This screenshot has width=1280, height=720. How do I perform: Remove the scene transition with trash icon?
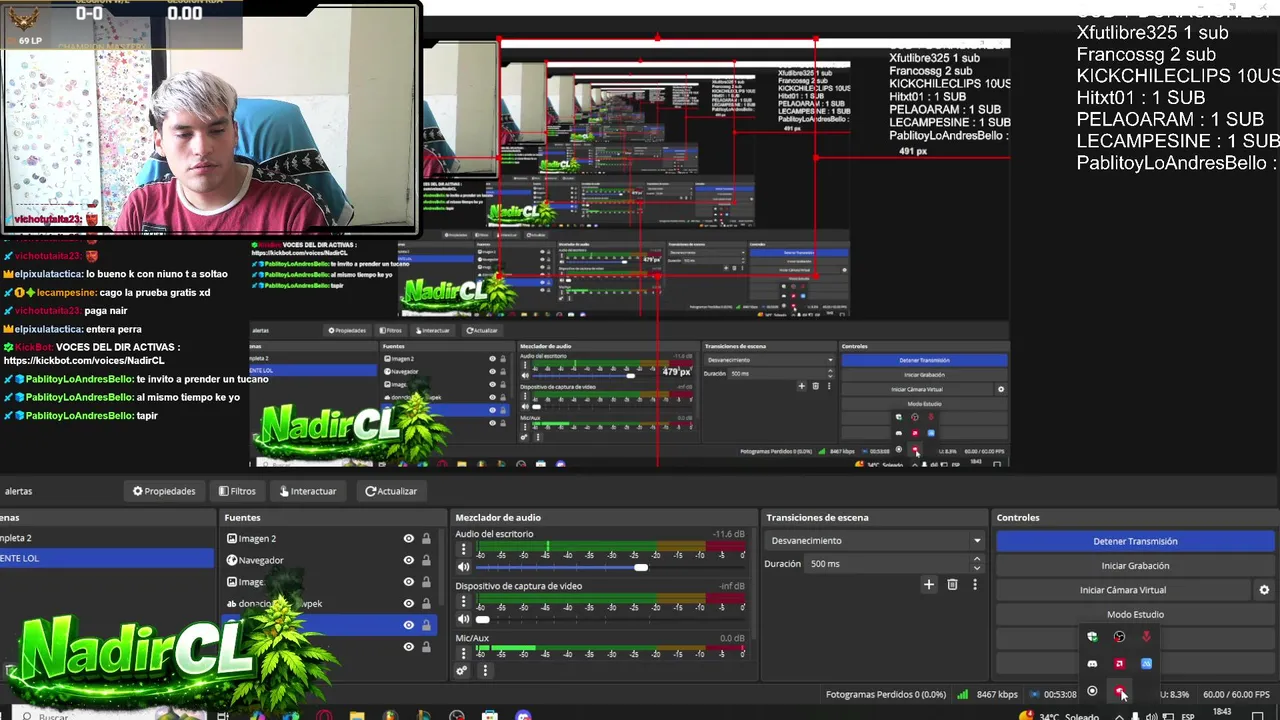(952, 584)
